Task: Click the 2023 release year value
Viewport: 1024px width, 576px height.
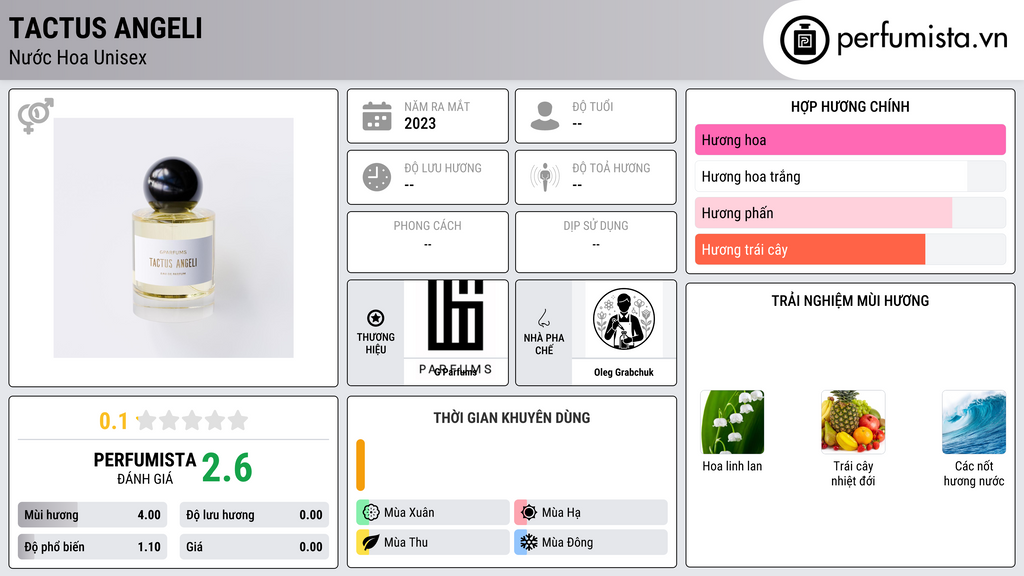Action: (420, 123)
